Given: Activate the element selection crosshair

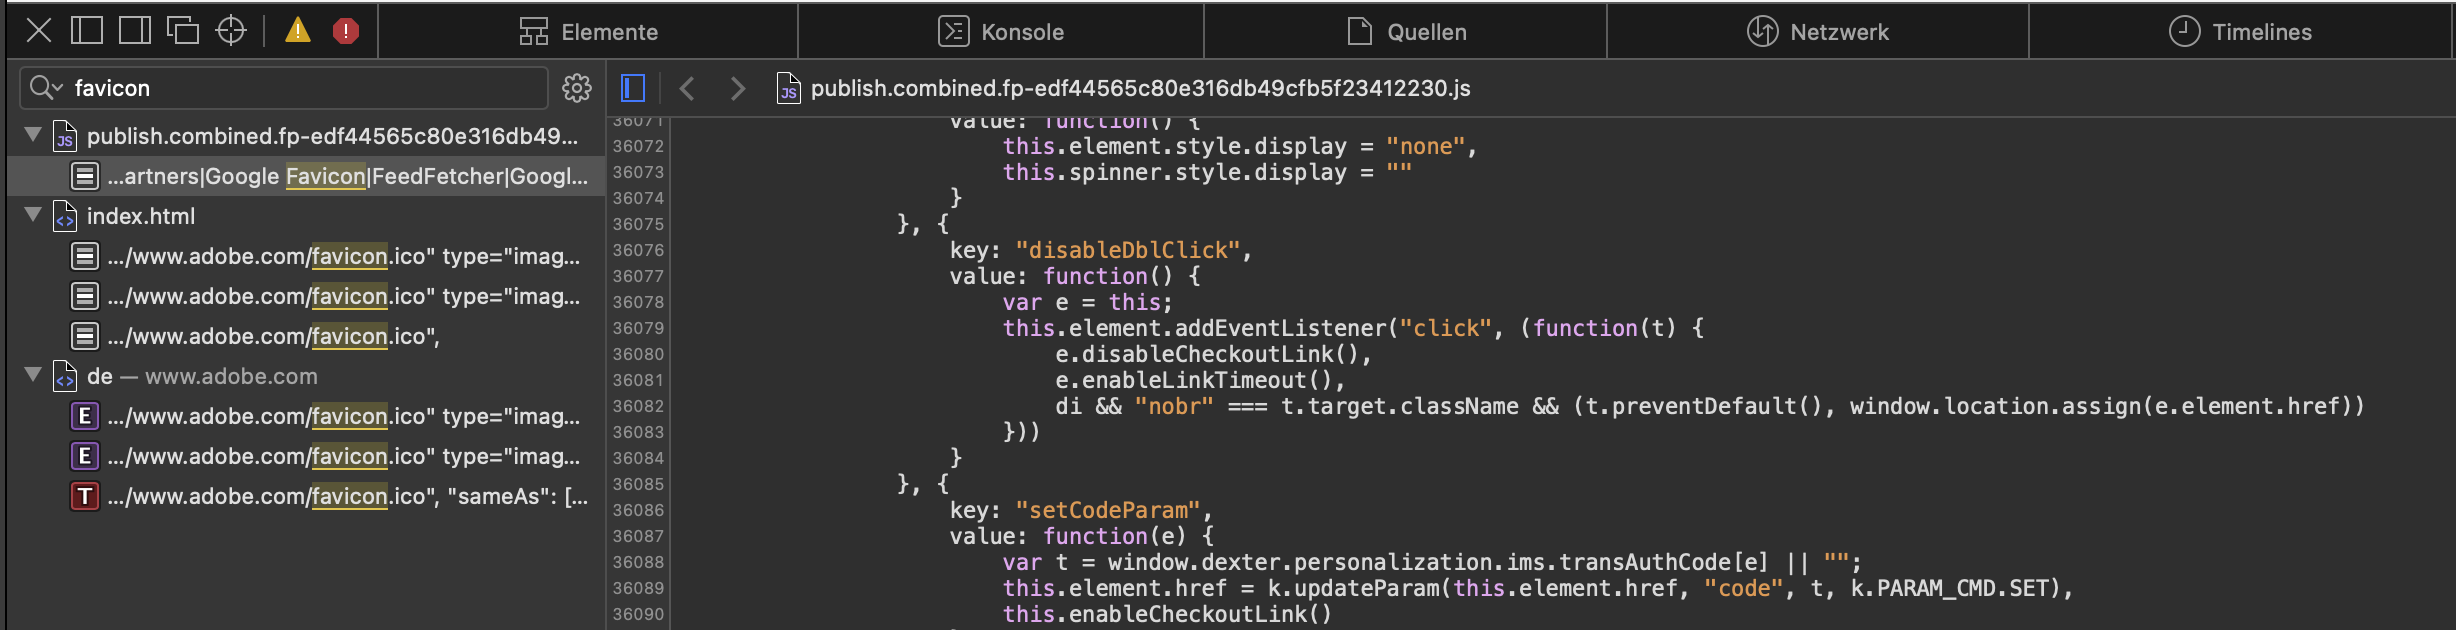Looking at the screenshot, I should 231,31.
